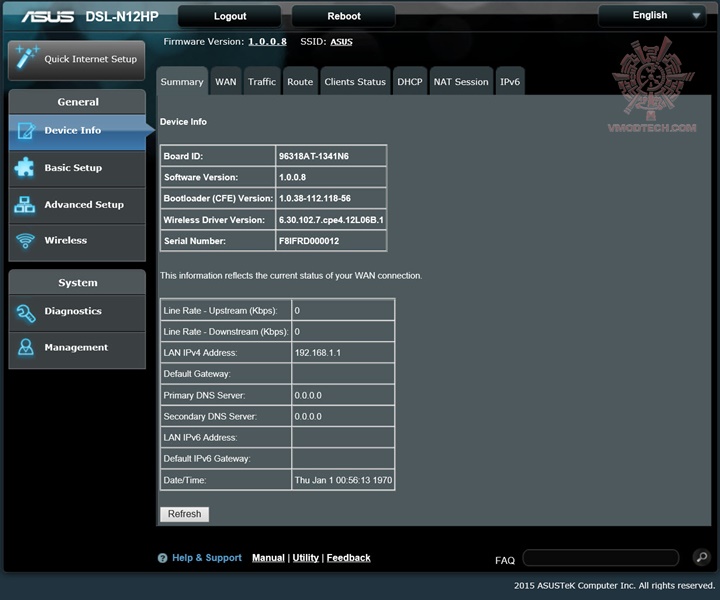Click the Date/Time value Thu Jan 1
Screen dimensions: 720x600
click(343, 480)
